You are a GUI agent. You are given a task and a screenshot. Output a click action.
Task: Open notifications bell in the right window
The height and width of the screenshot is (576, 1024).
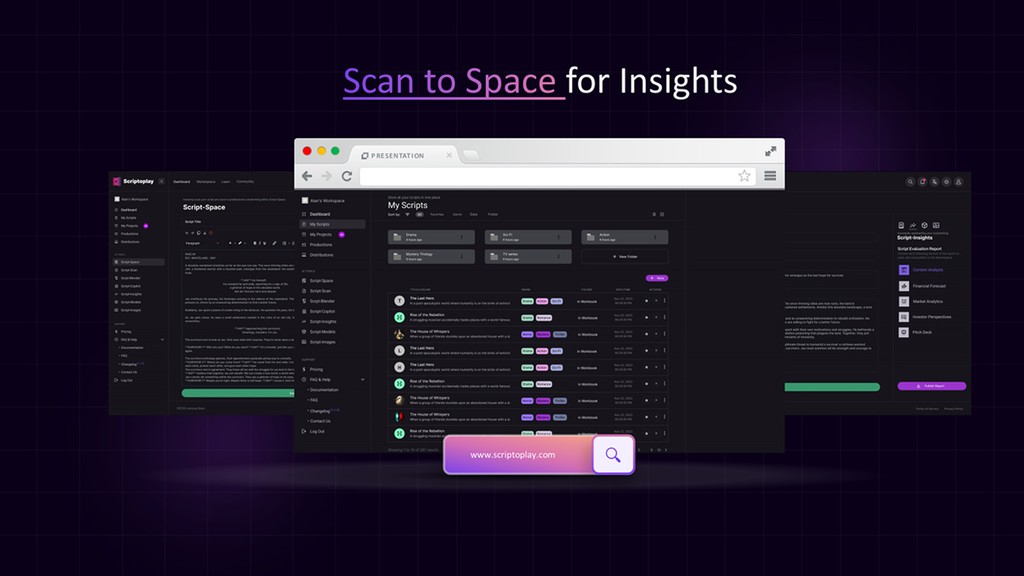pos(923,182)
